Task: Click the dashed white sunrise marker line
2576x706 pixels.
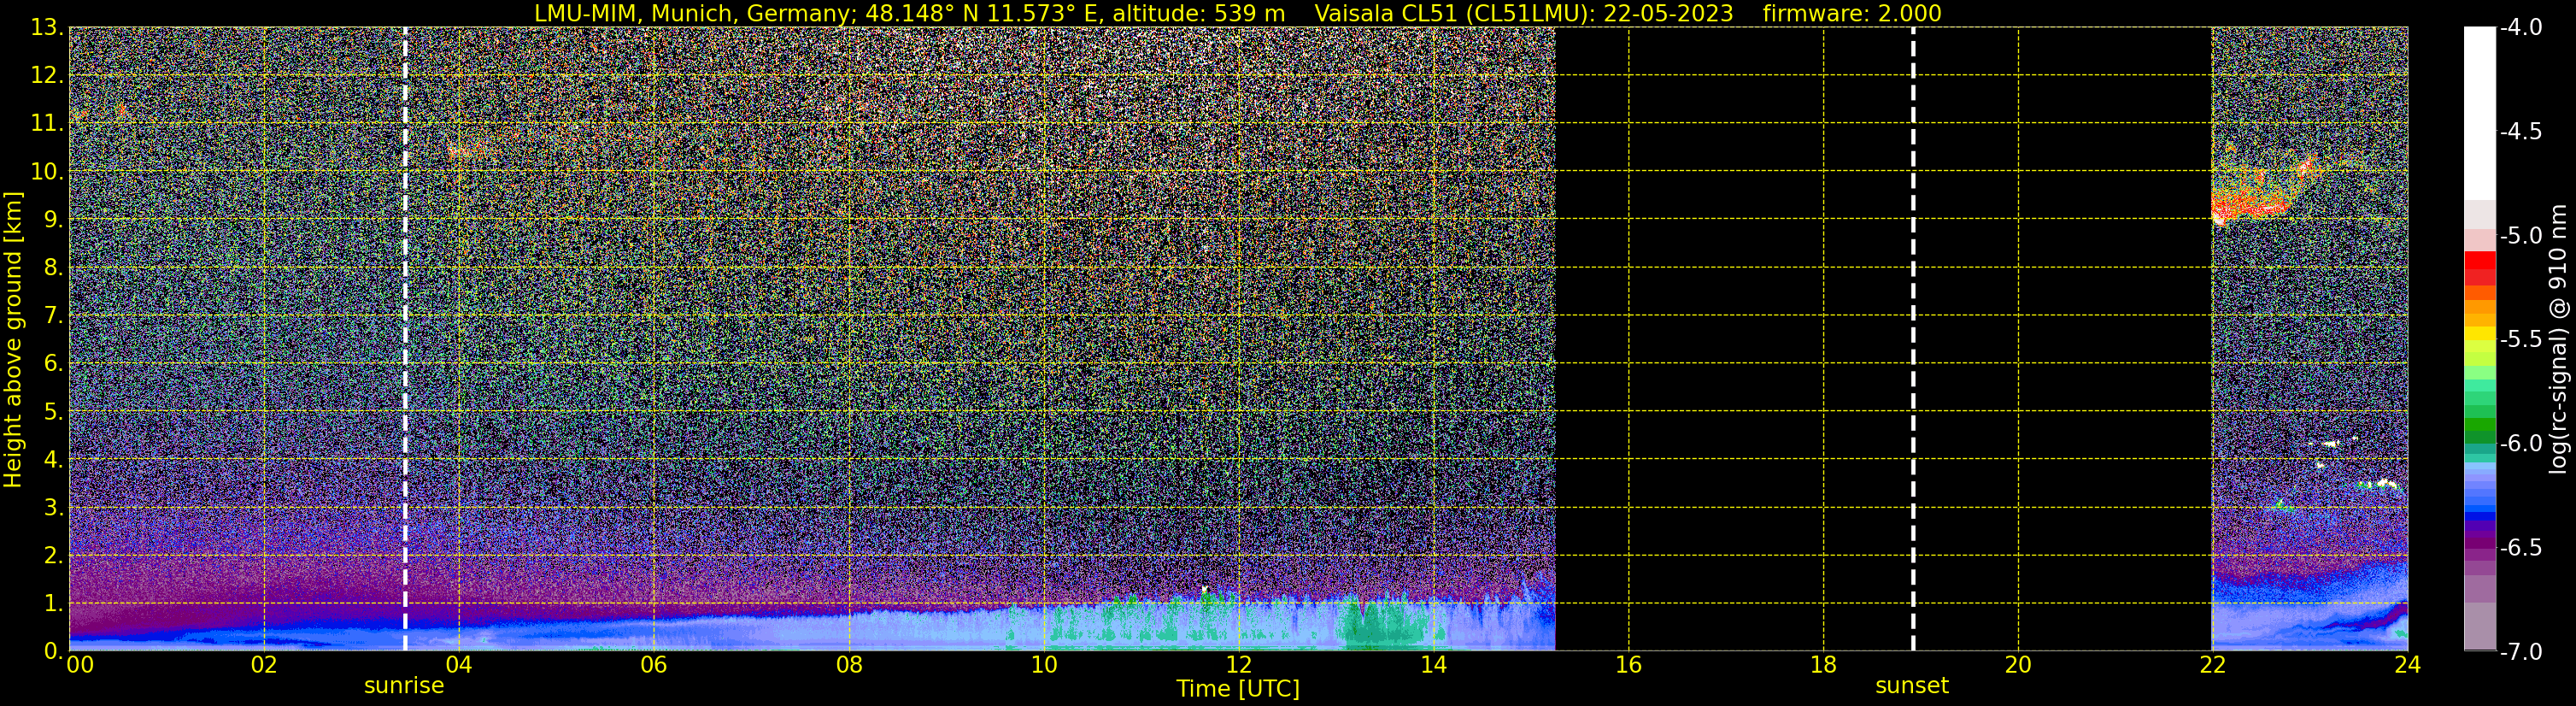Action: [x=405, y=339]
